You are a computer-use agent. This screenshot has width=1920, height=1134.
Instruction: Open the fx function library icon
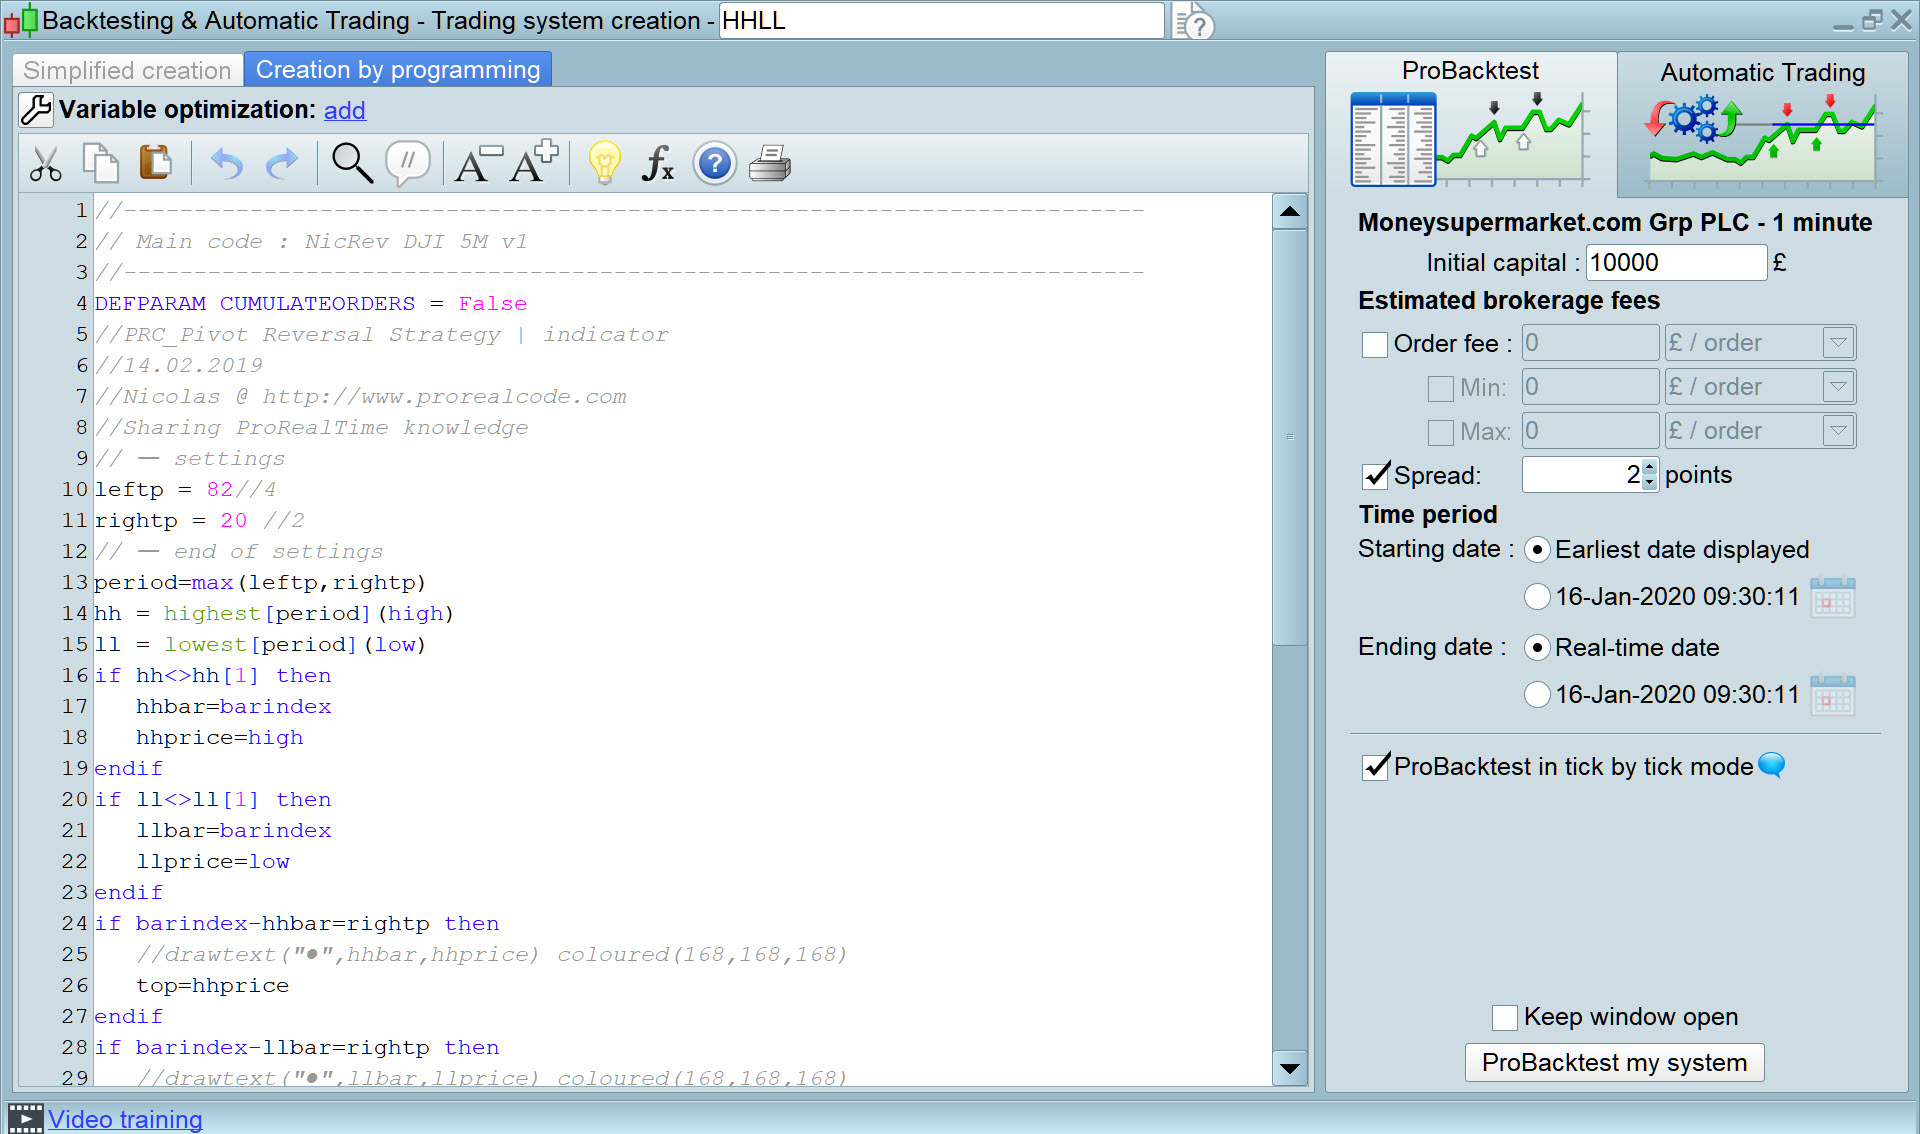click(x=657, y=163)
